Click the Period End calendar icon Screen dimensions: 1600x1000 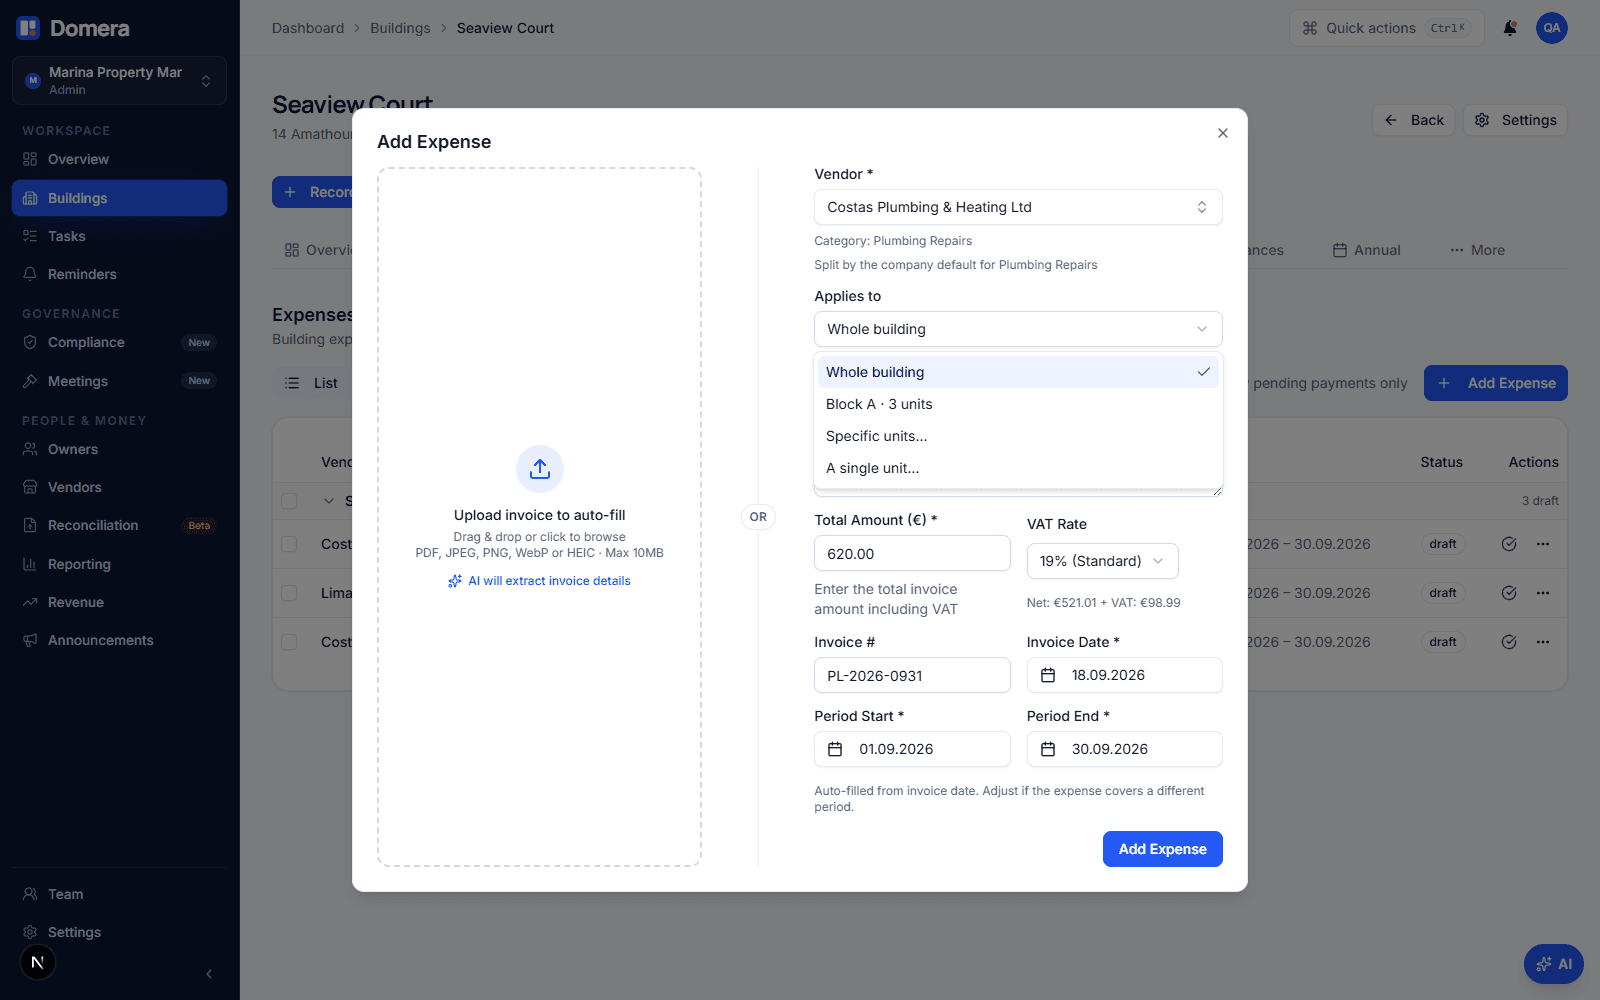tap(1048, 749)
